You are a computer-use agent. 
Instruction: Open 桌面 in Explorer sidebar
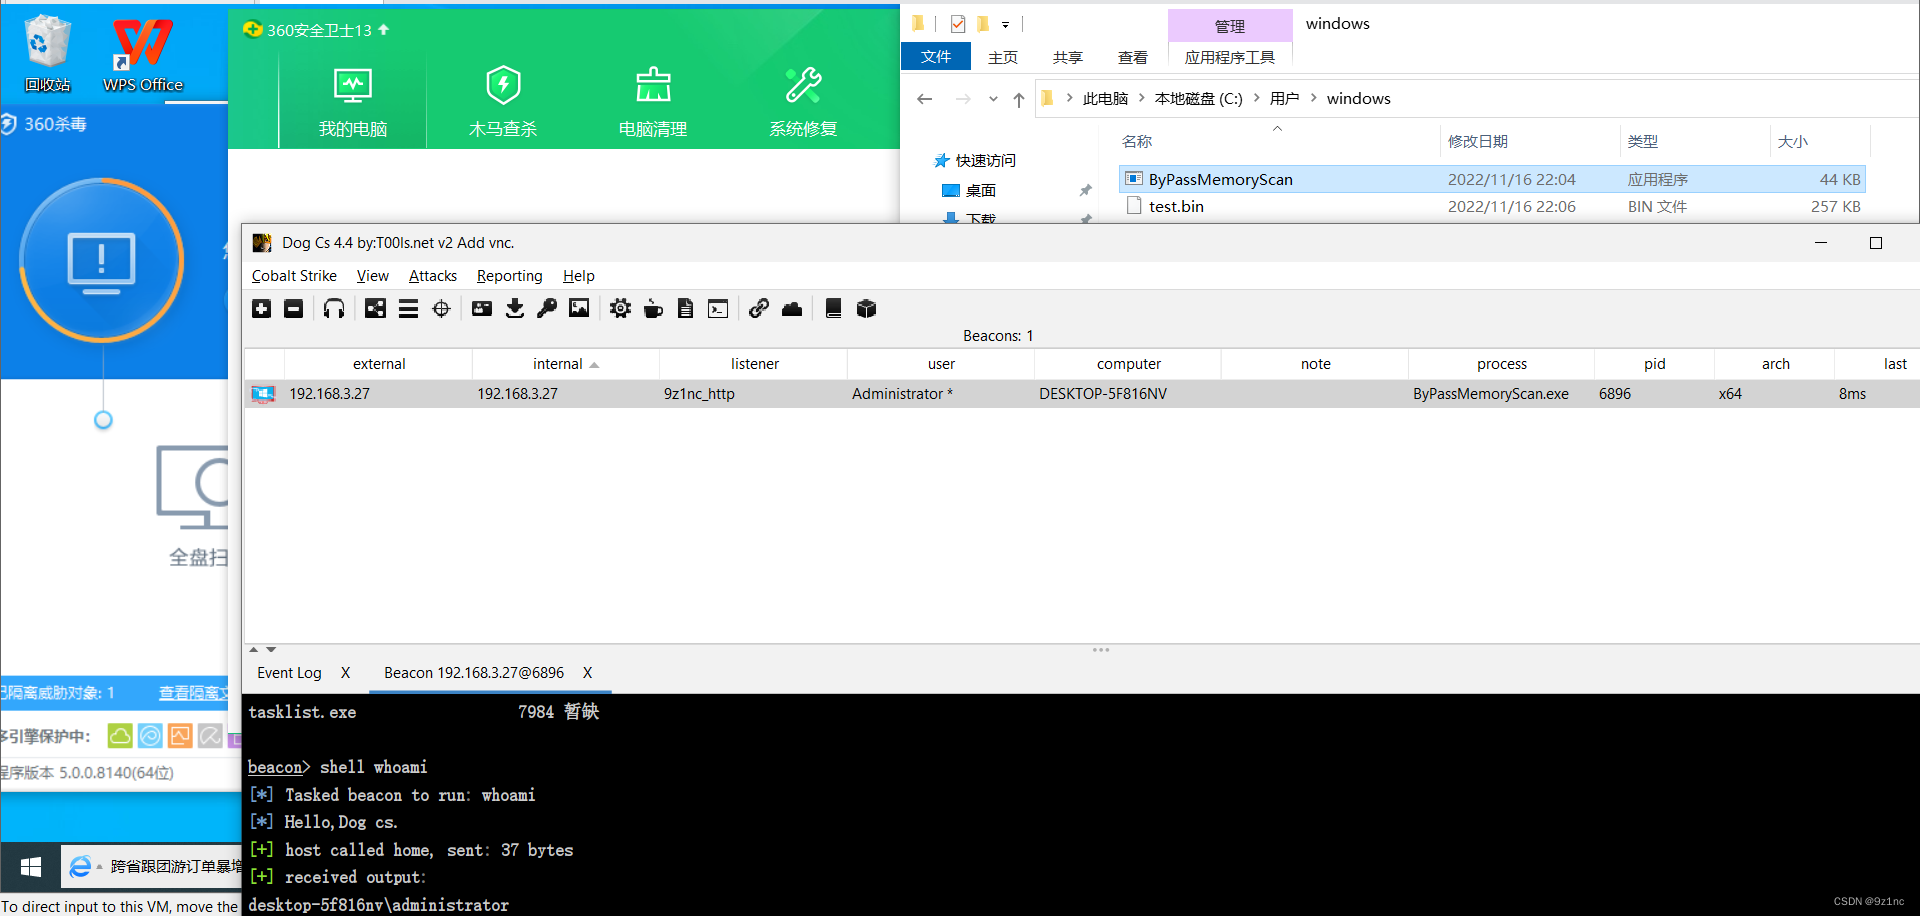tap(970, 190)
